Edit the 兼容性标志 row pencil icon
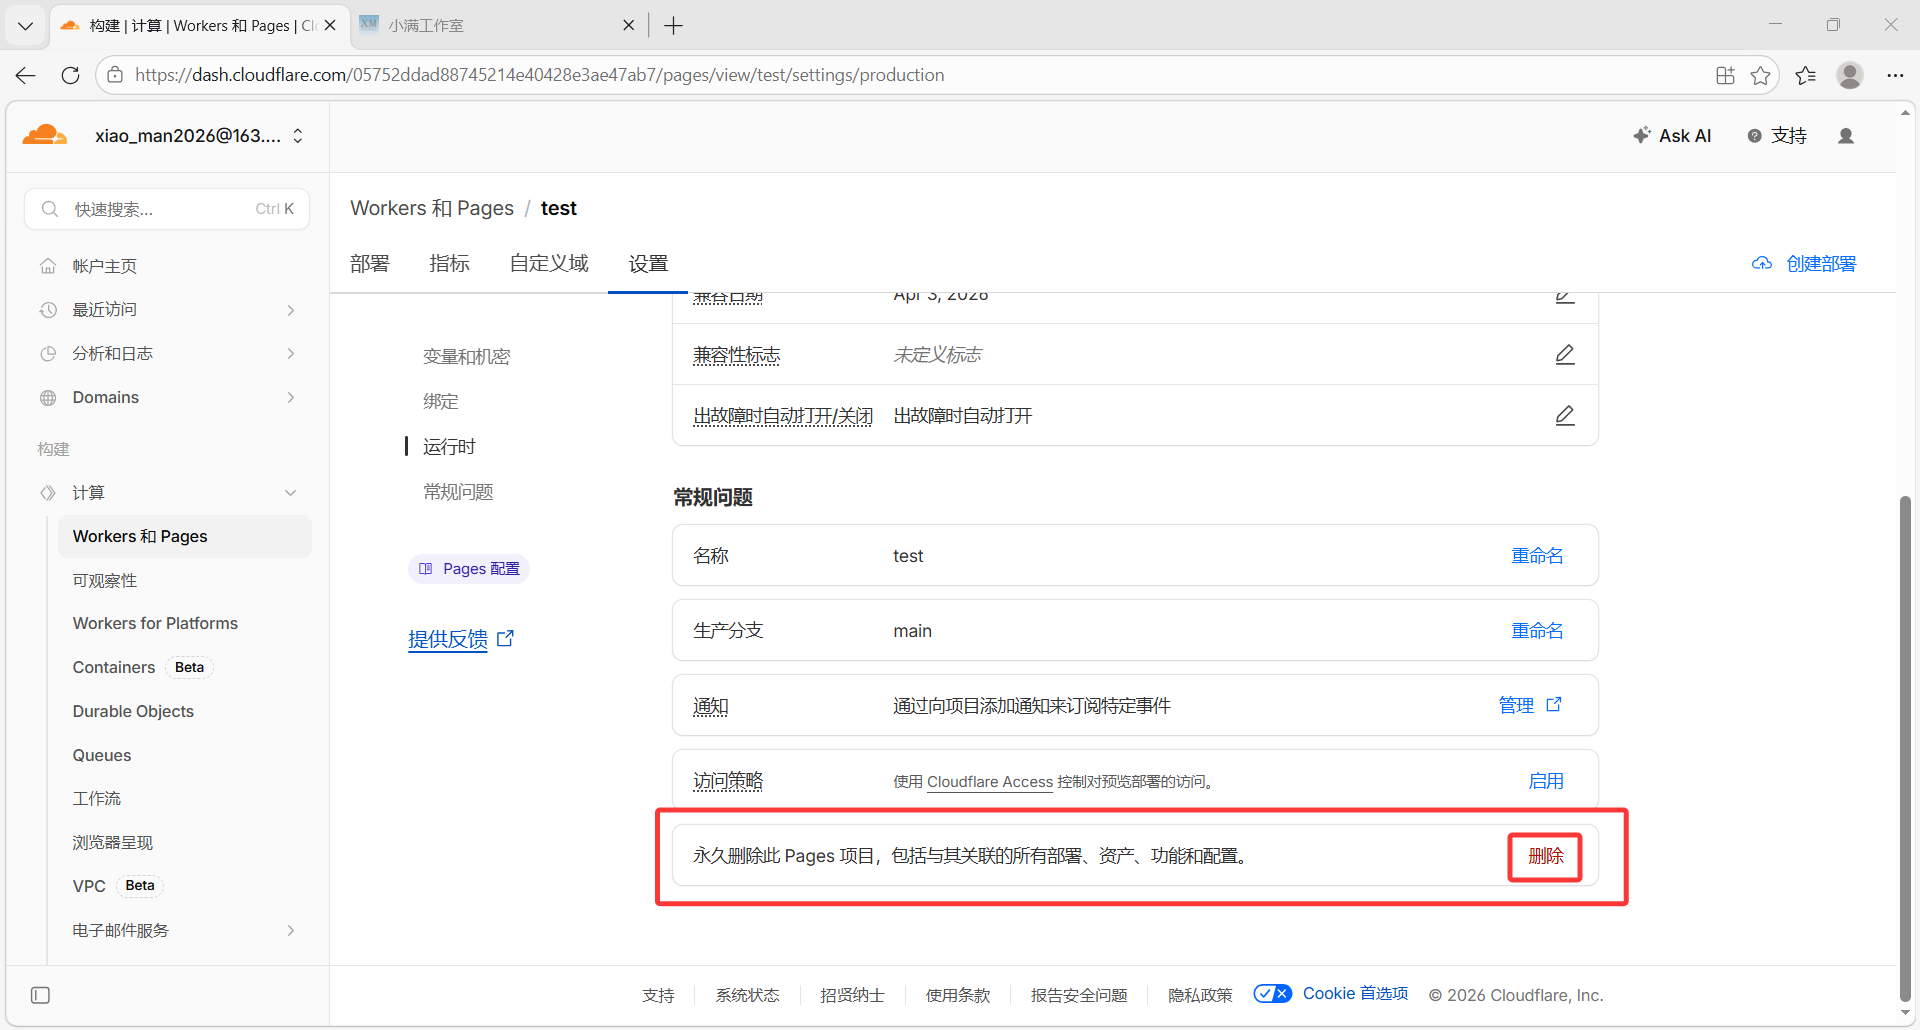This screenshot has width=1920, height=1030. [1564, 355]
